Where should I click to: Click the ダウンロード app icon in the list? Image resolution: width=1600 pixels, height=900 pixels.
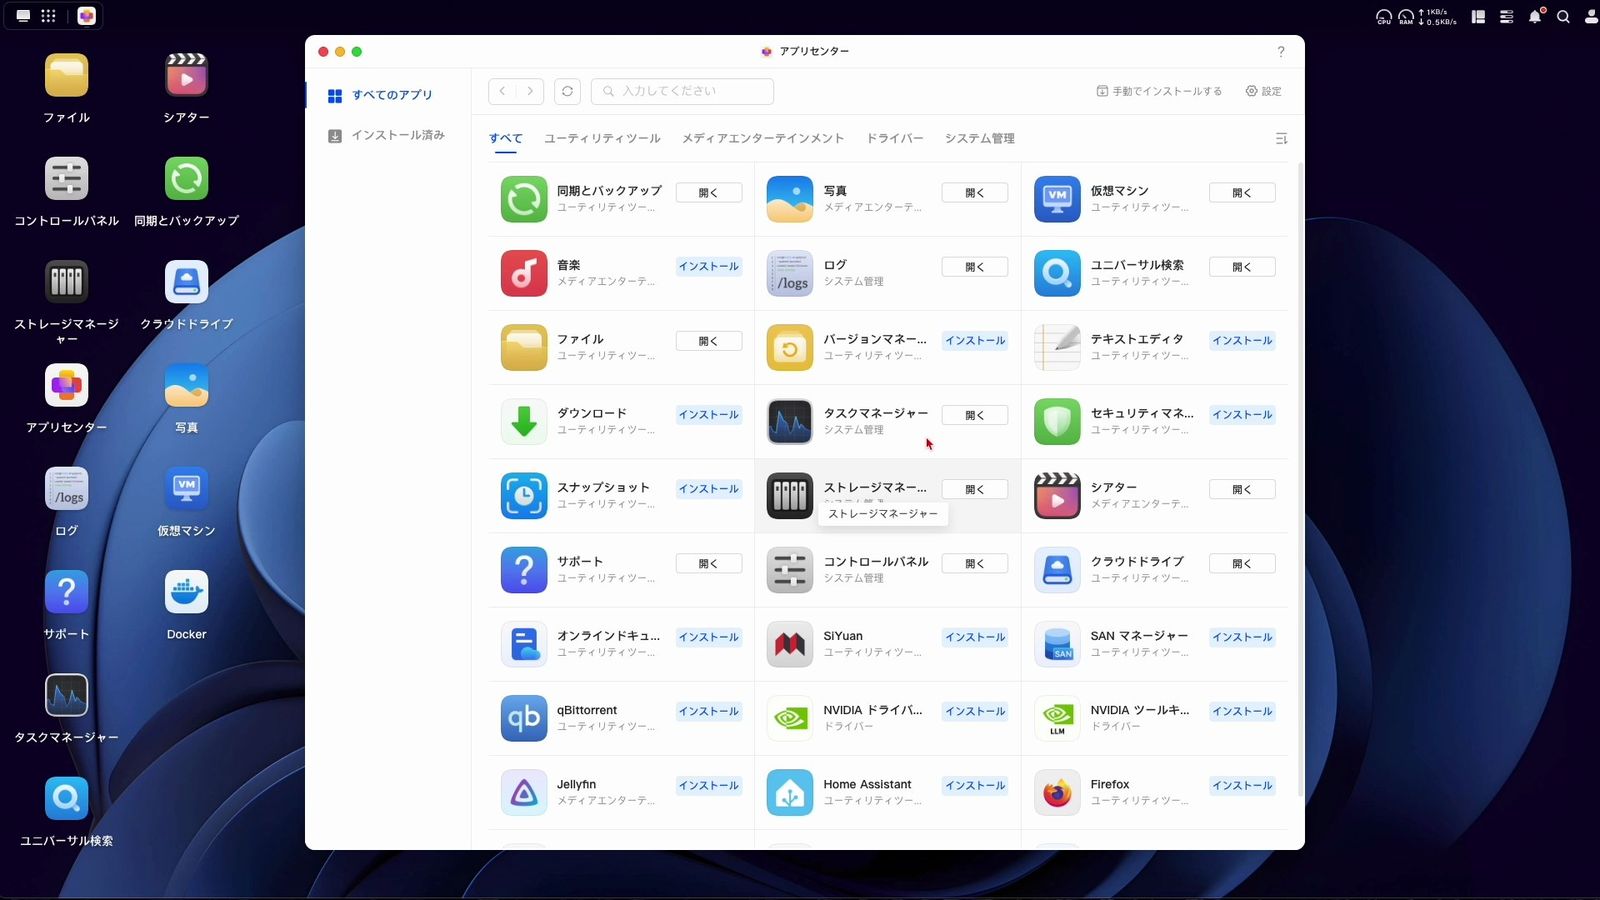pyautogui.click(x=524, y=422)
